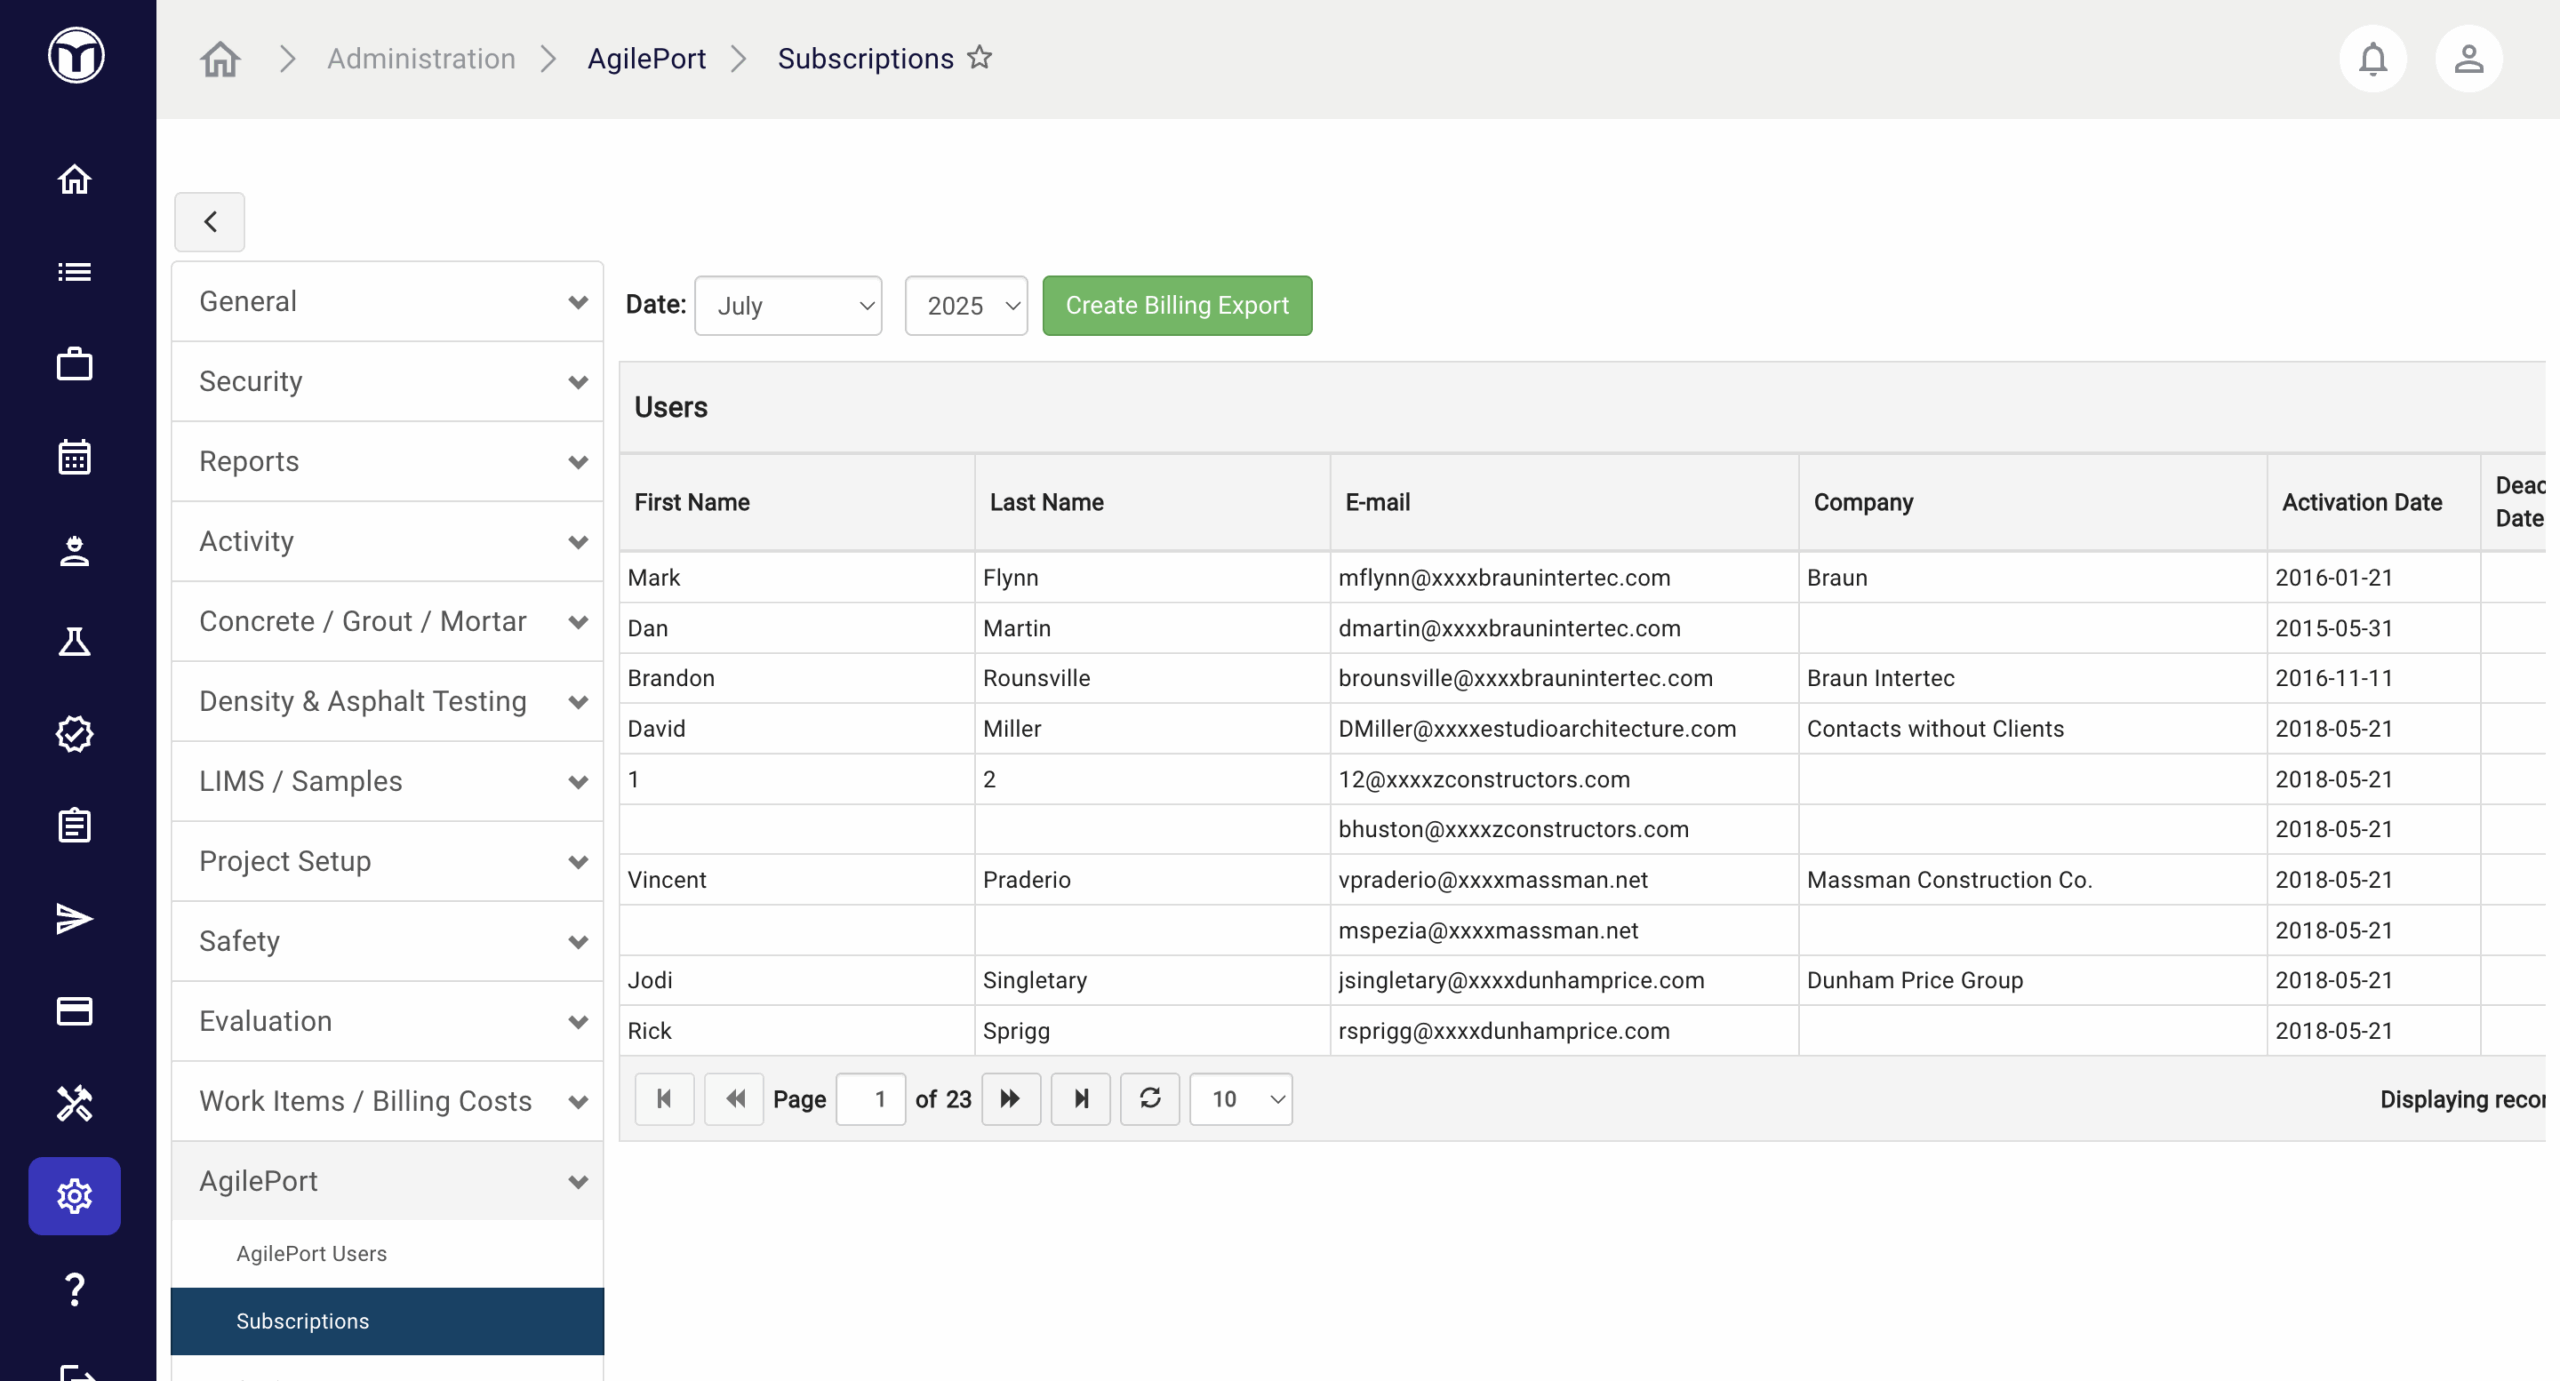Screen dimensions: 2560x1381
Task: Select Contacts without Clients company cell
Action: 2032,729
